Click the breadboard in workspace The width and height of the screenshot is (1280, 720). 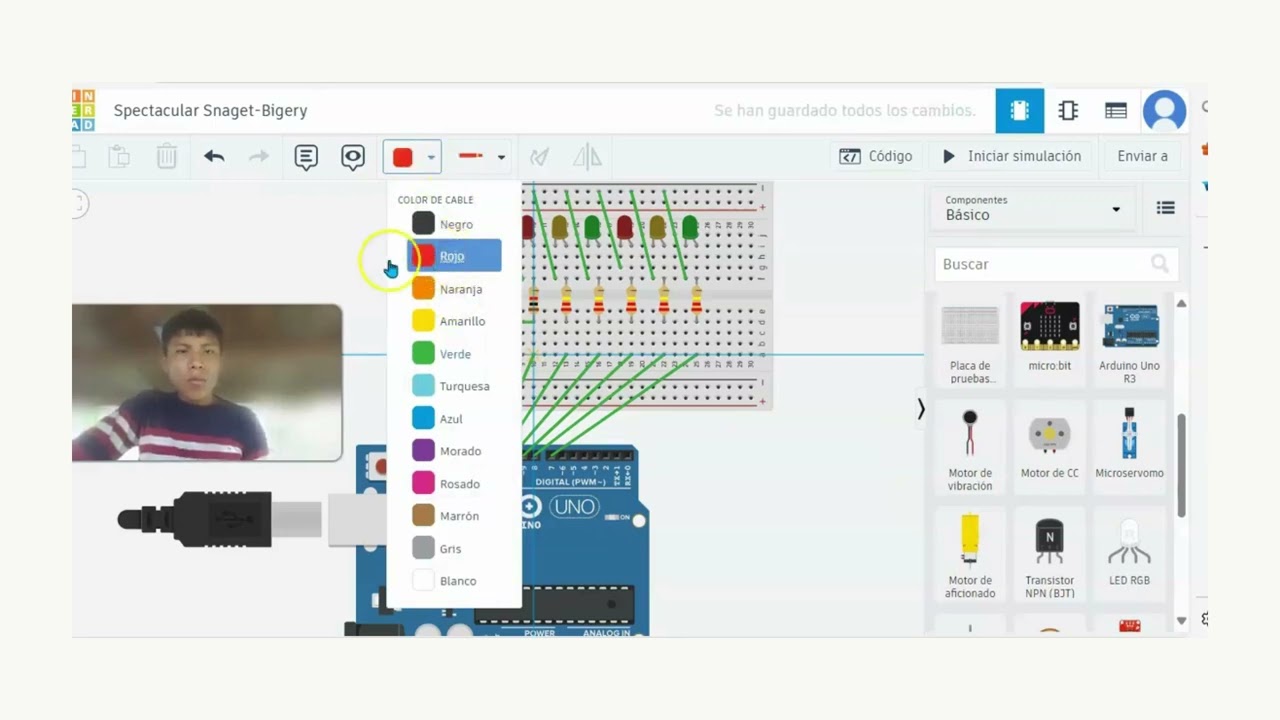pyautogui.click(x=646, y=296)
